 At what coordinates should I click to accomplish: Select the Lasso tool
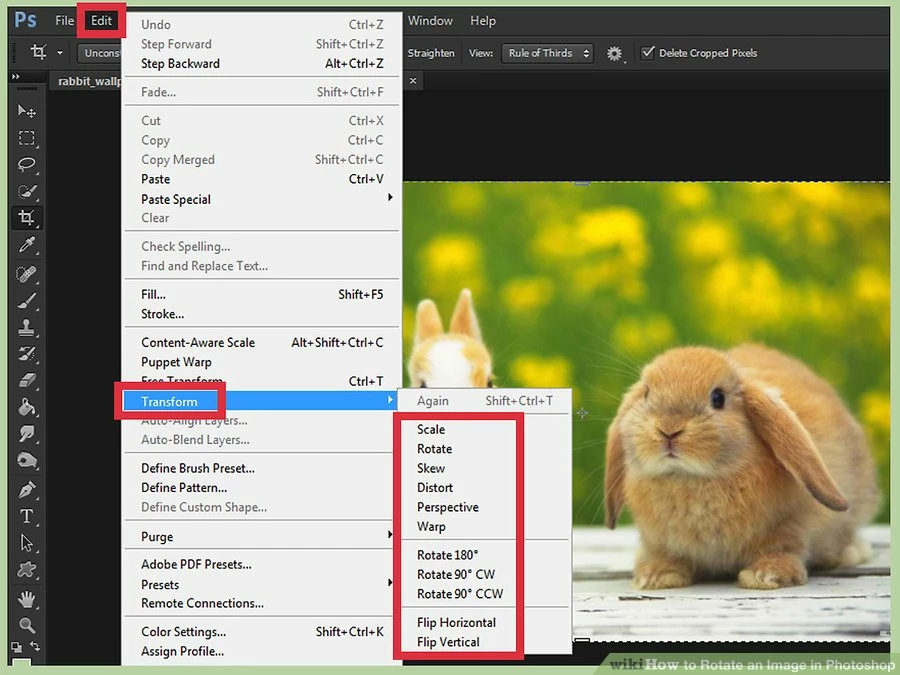[x=26, y=164]
